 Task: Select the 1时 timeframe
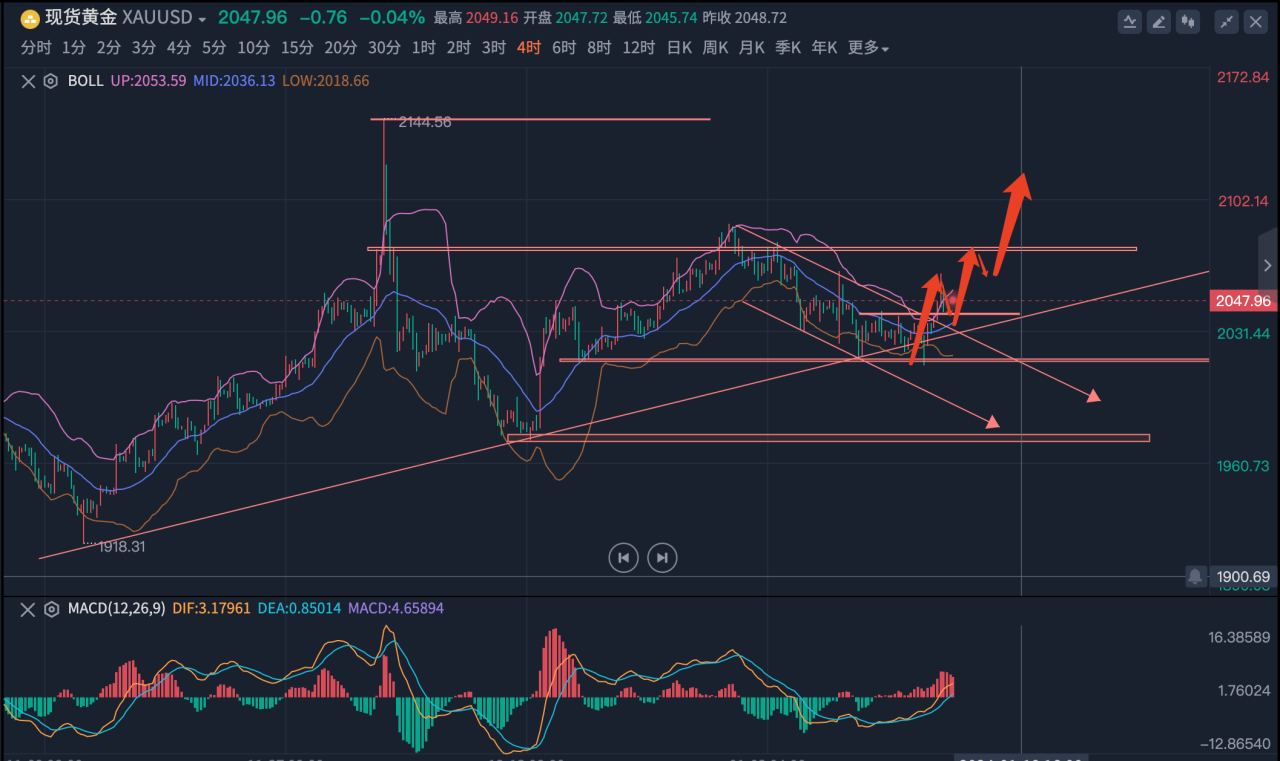click(423, 47)
